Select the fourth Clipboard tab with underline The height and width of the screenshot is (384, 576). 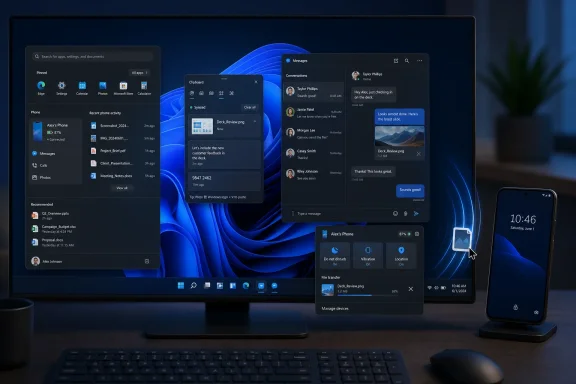point(221,93)
